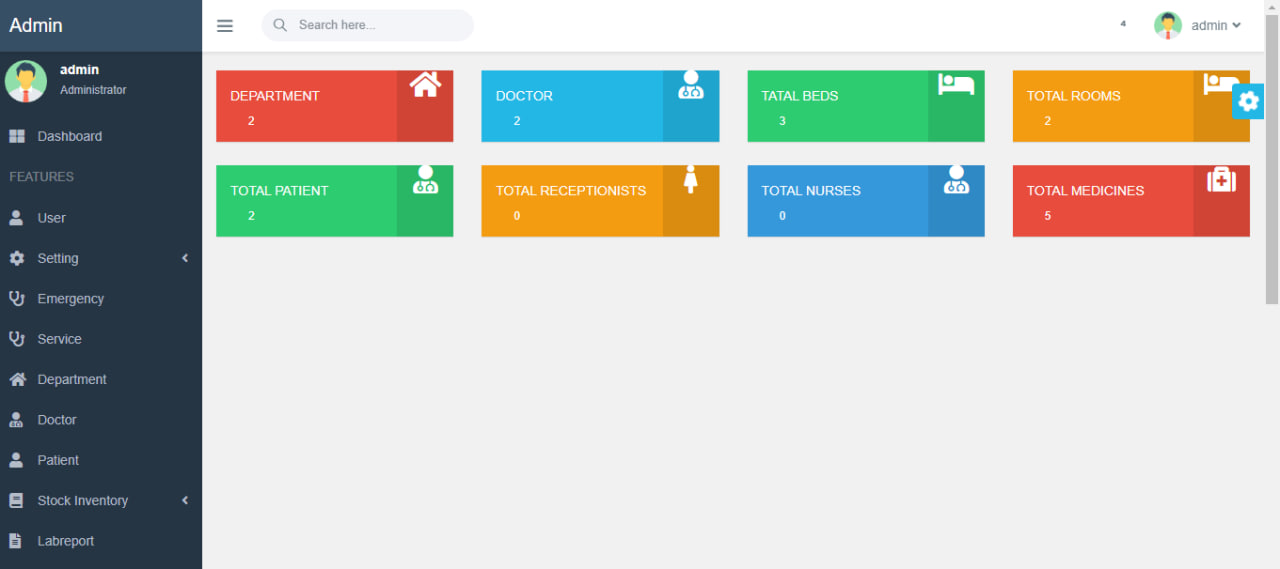Open the Labreport sidebar item
The height and width of the screenshot is (569, 1280).
coord(65,541)
